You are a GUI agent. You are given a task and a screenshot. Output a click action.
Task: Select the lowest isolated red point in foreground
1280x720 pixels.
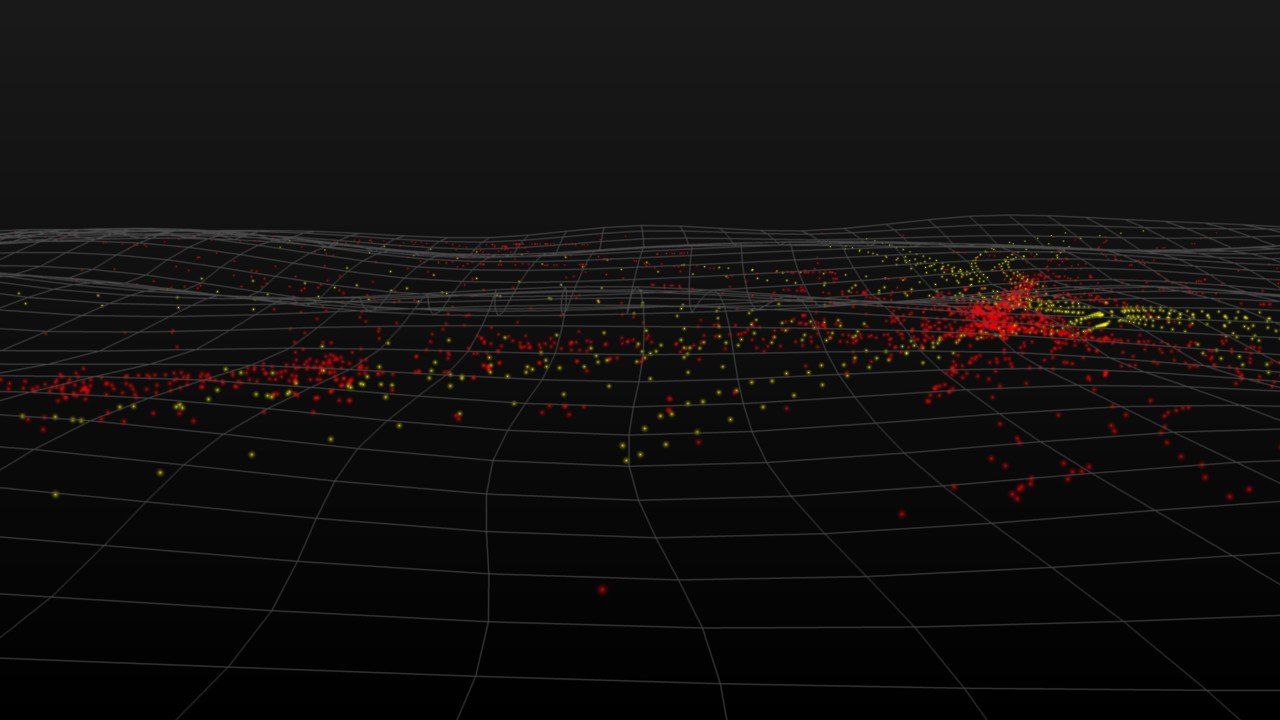coord(602,589)
